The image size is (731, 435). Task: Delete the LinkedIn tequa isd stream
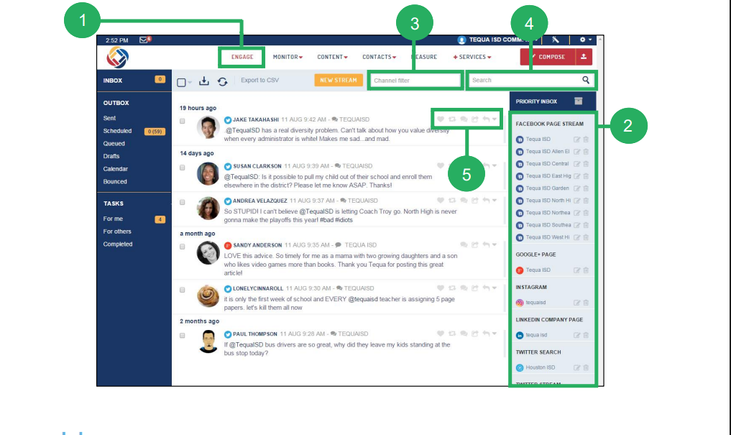(x=586, y=335)
